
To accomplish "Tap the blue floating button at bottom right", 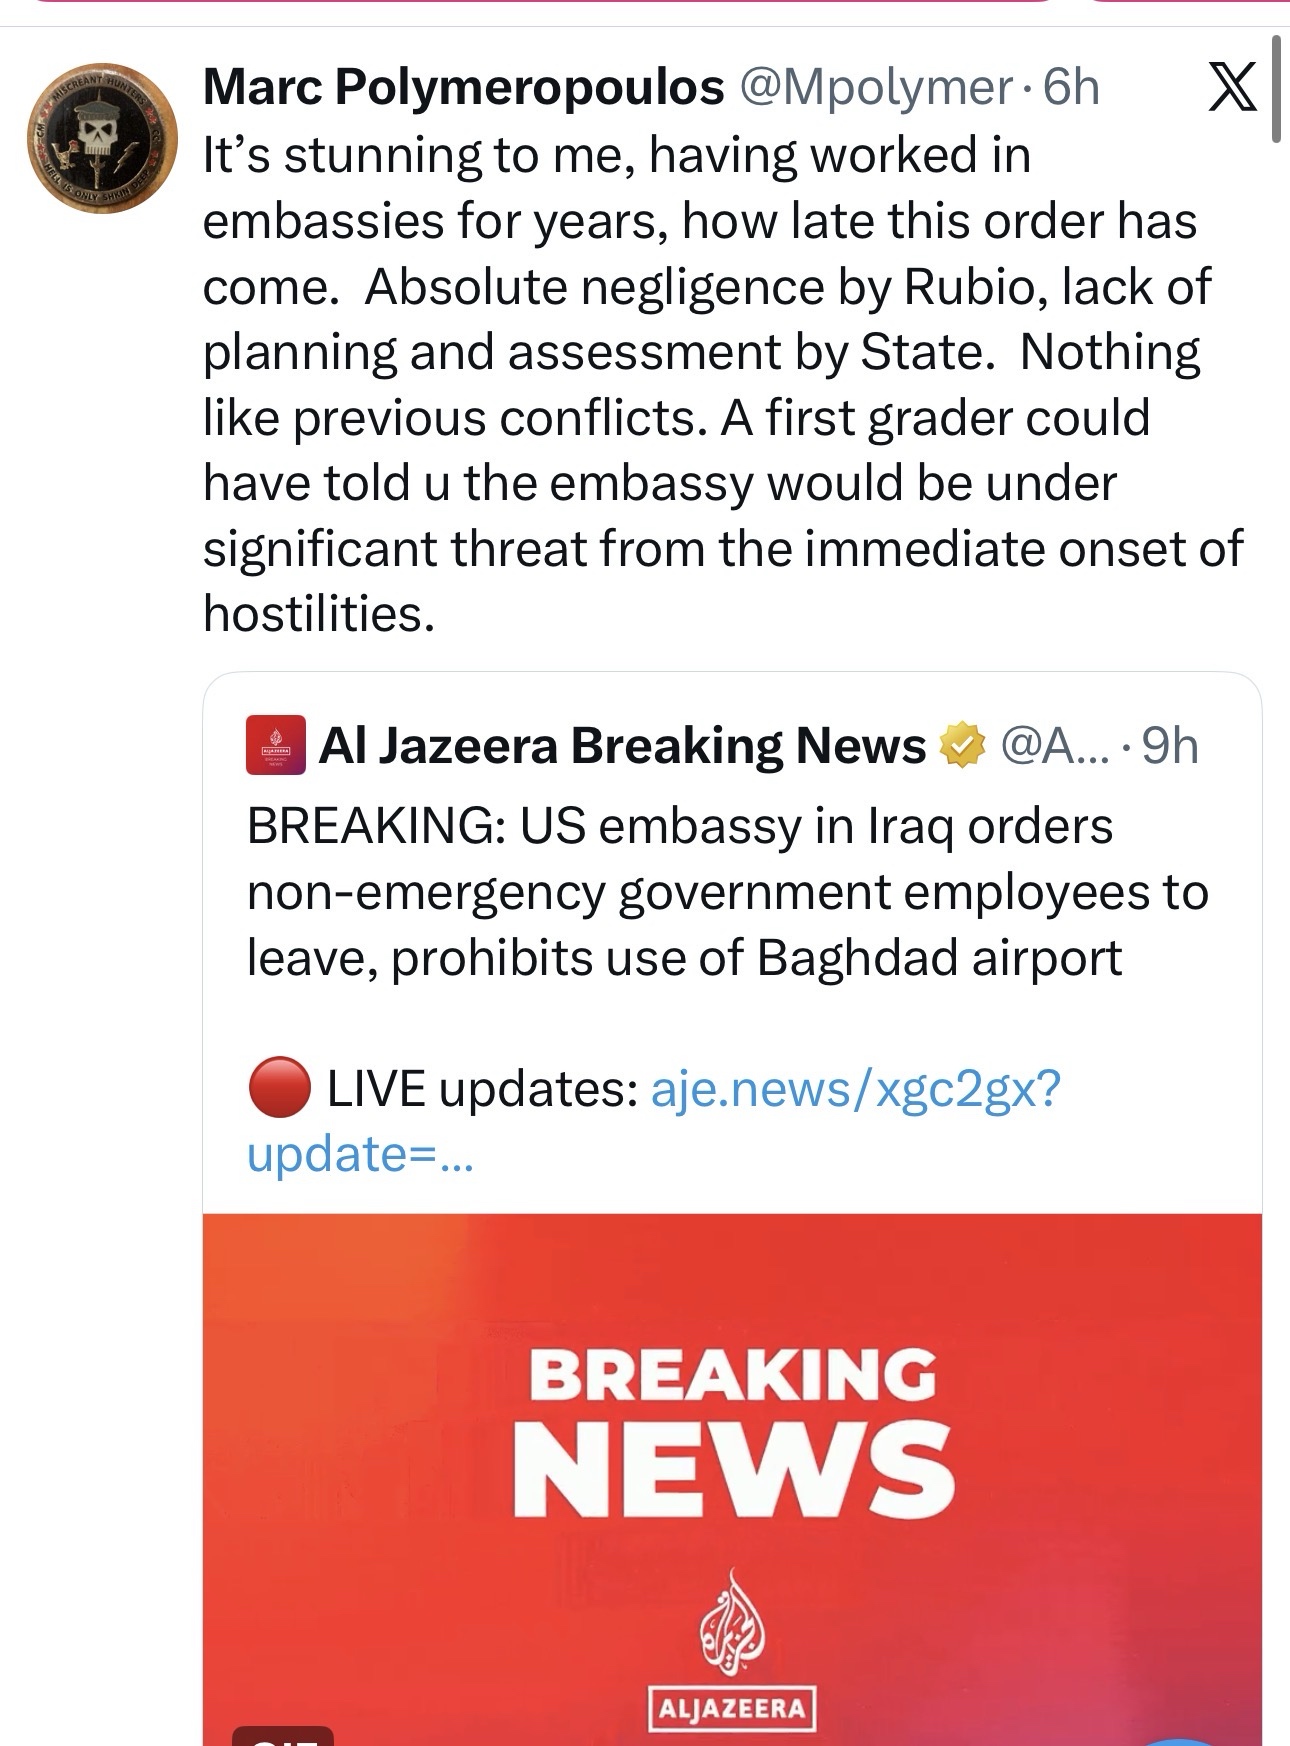I will (x=1180, y=1738).
